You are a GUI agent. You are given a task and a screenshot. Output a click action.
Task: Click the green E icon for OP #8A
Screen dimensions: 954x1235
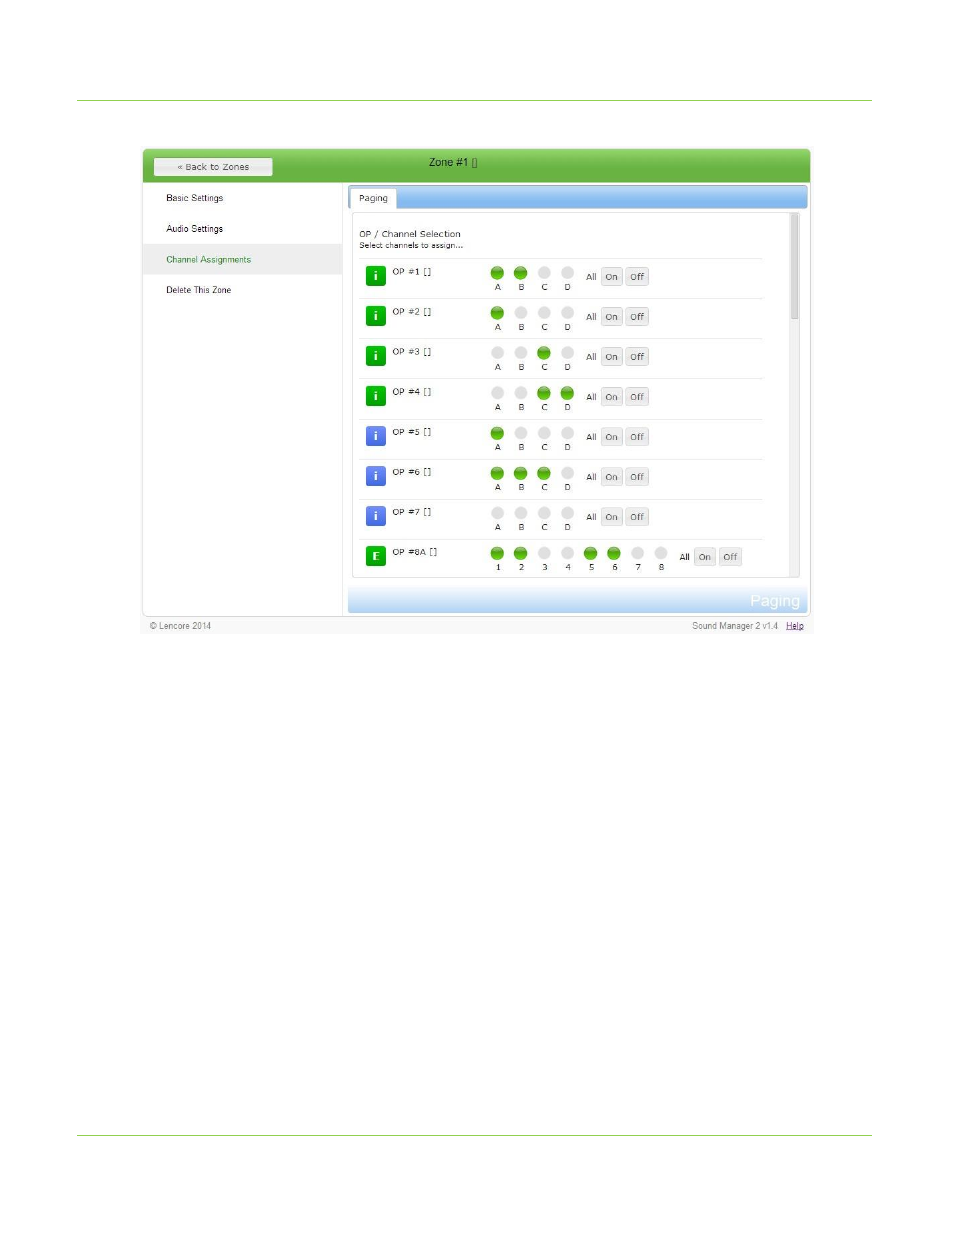tap(376, 556)
